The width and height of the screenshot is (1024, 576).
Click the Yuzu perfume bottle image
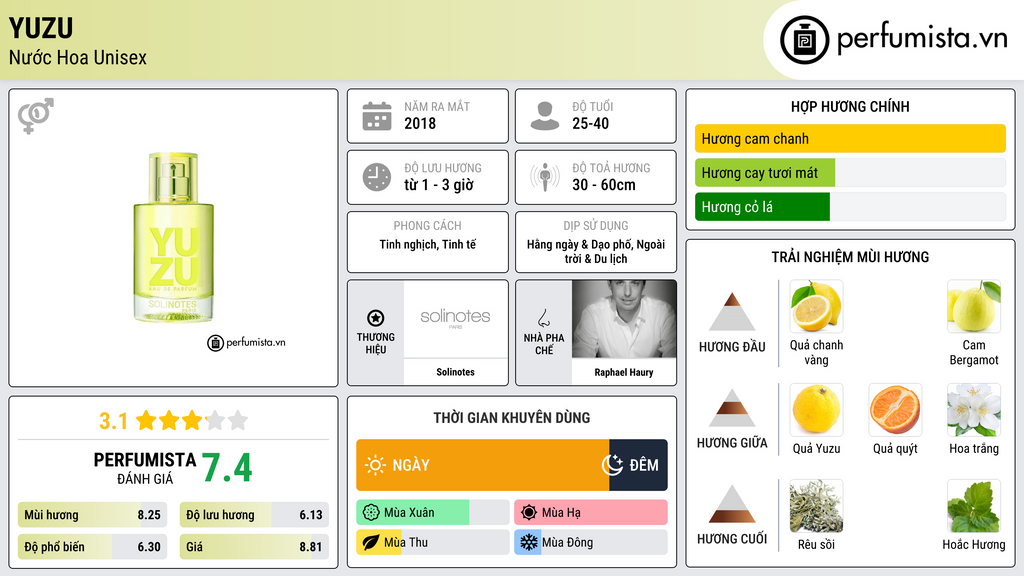(173, 238)
